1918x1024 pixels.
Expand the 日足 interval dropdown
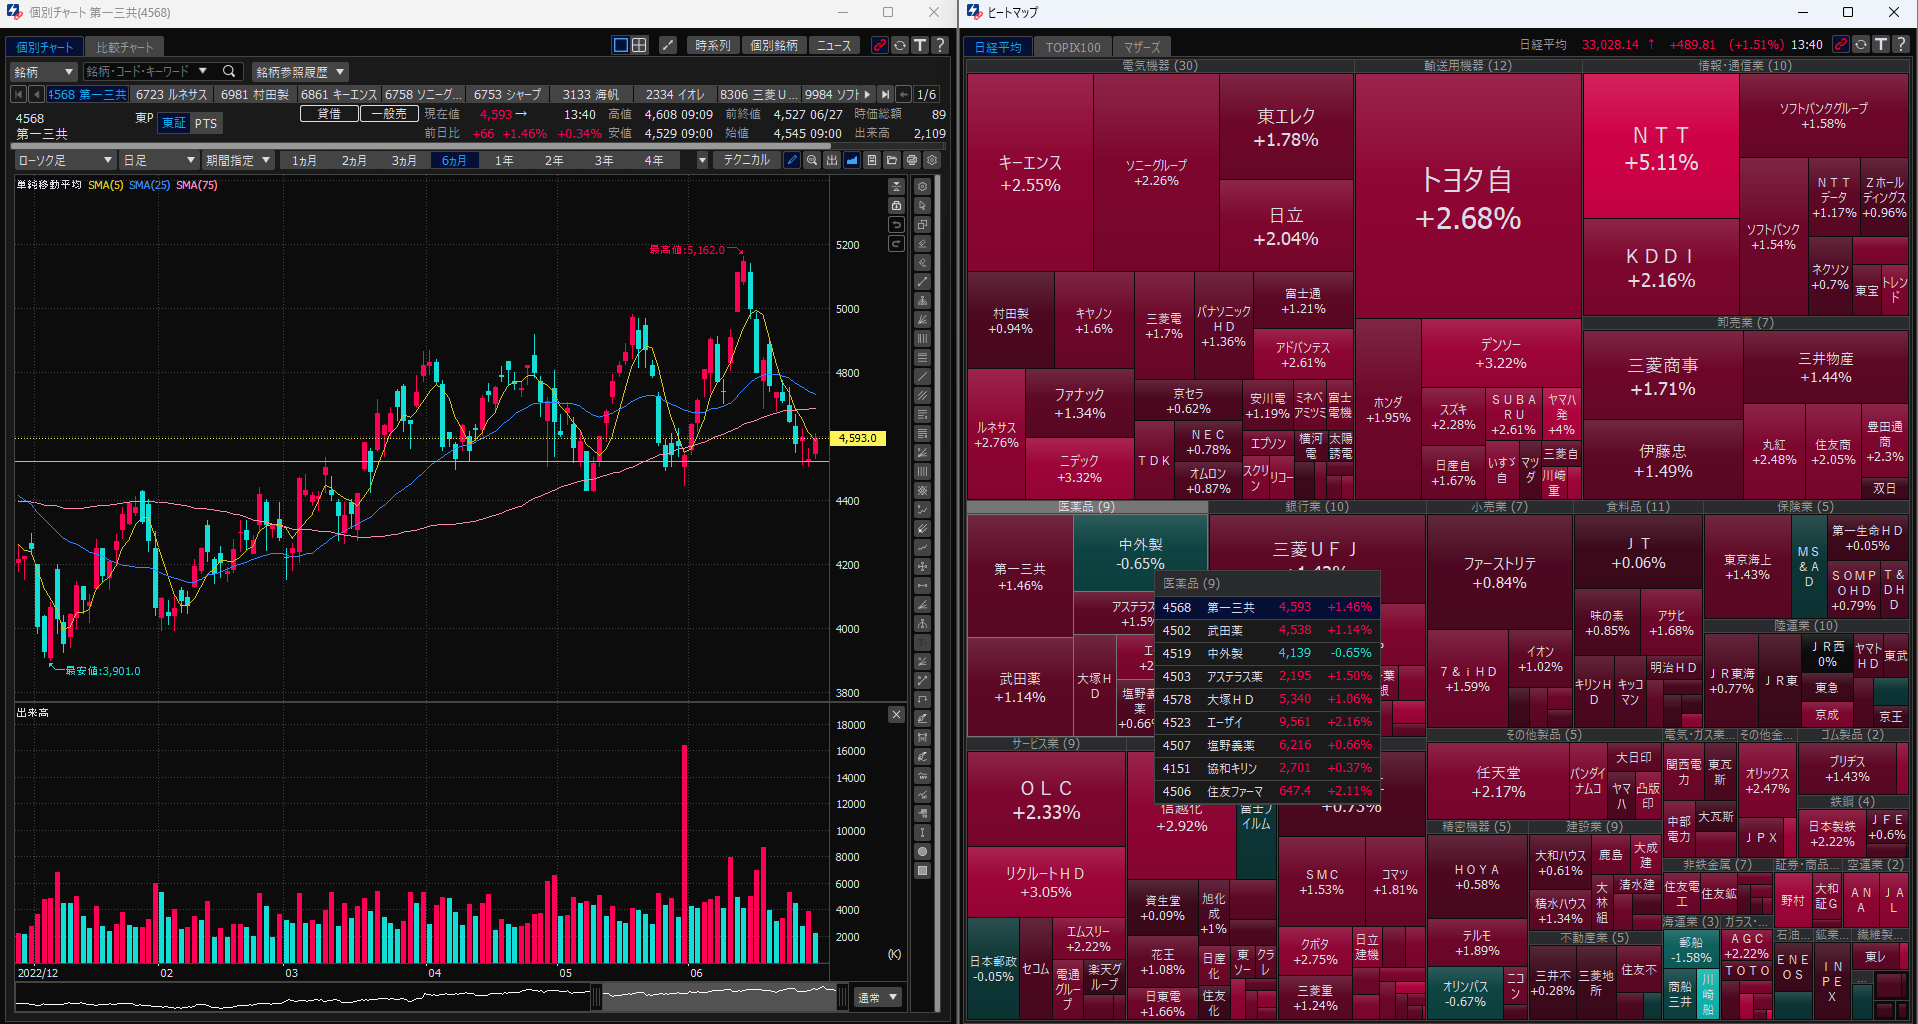158,160
